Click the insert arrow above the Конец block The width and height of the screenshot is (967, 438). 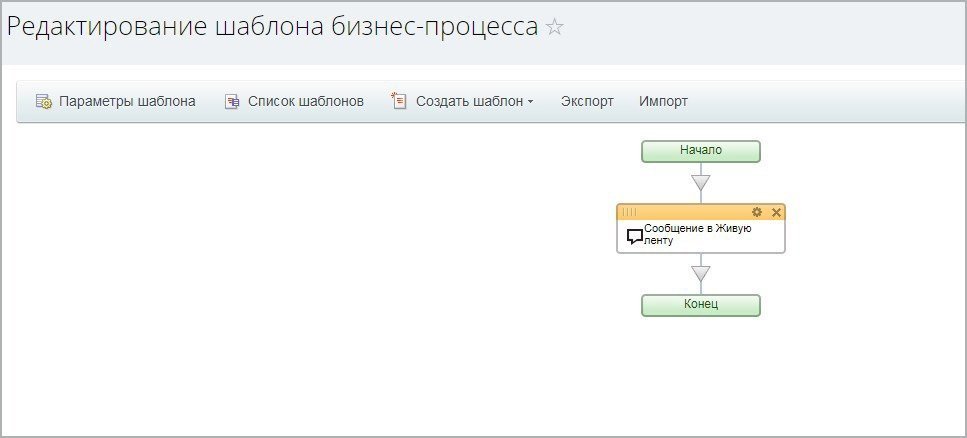pyautogui.click(x=701, y=273)
